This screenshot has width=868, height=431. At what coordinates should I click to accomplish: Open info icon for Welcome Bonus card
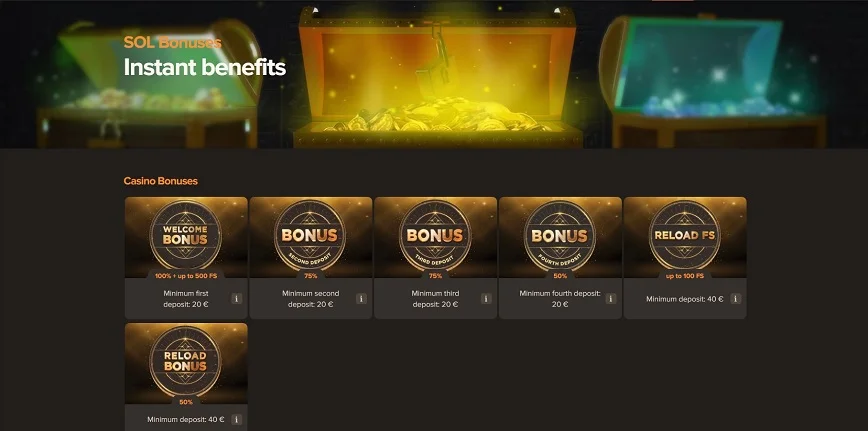(236, 299)
